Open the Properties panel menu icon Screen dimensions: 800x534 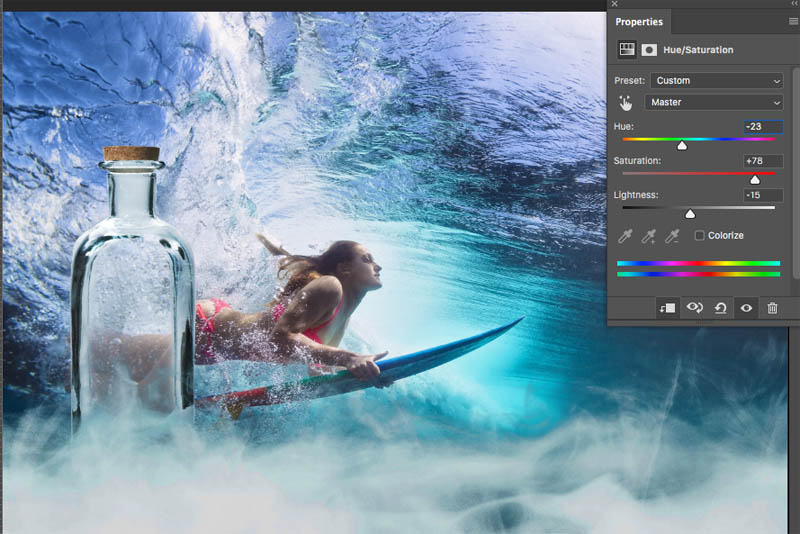tap(793, 21)
